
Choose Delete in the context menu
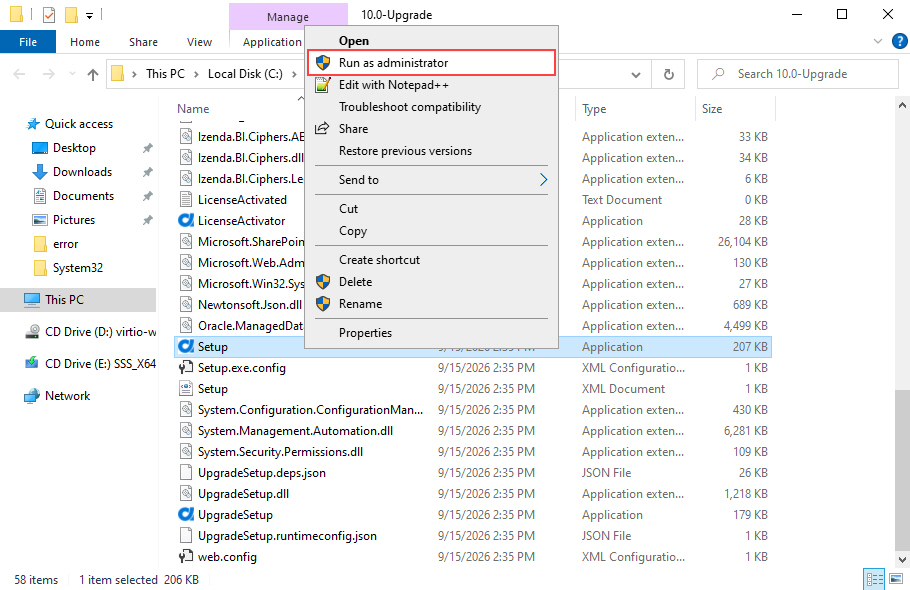[431, 282]
